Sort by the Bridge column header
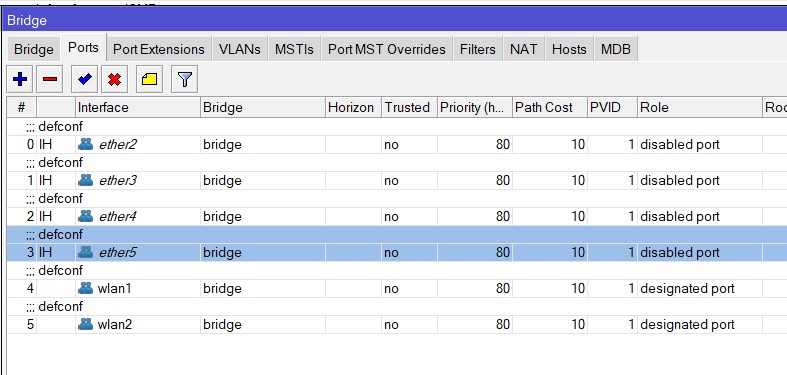 tap(263, 107)
